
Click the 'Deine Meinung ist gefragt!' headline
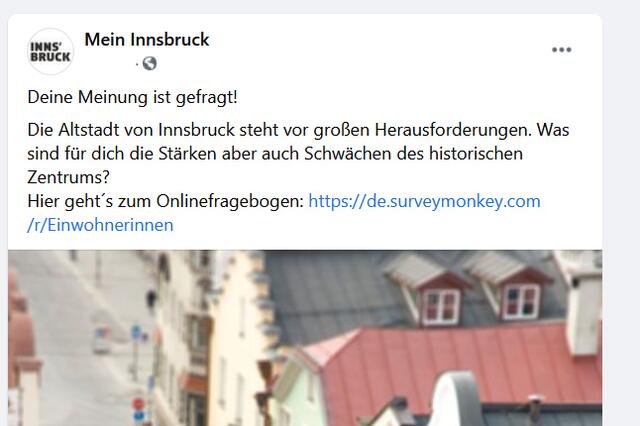pyautogui.click(x=132, y=97)
